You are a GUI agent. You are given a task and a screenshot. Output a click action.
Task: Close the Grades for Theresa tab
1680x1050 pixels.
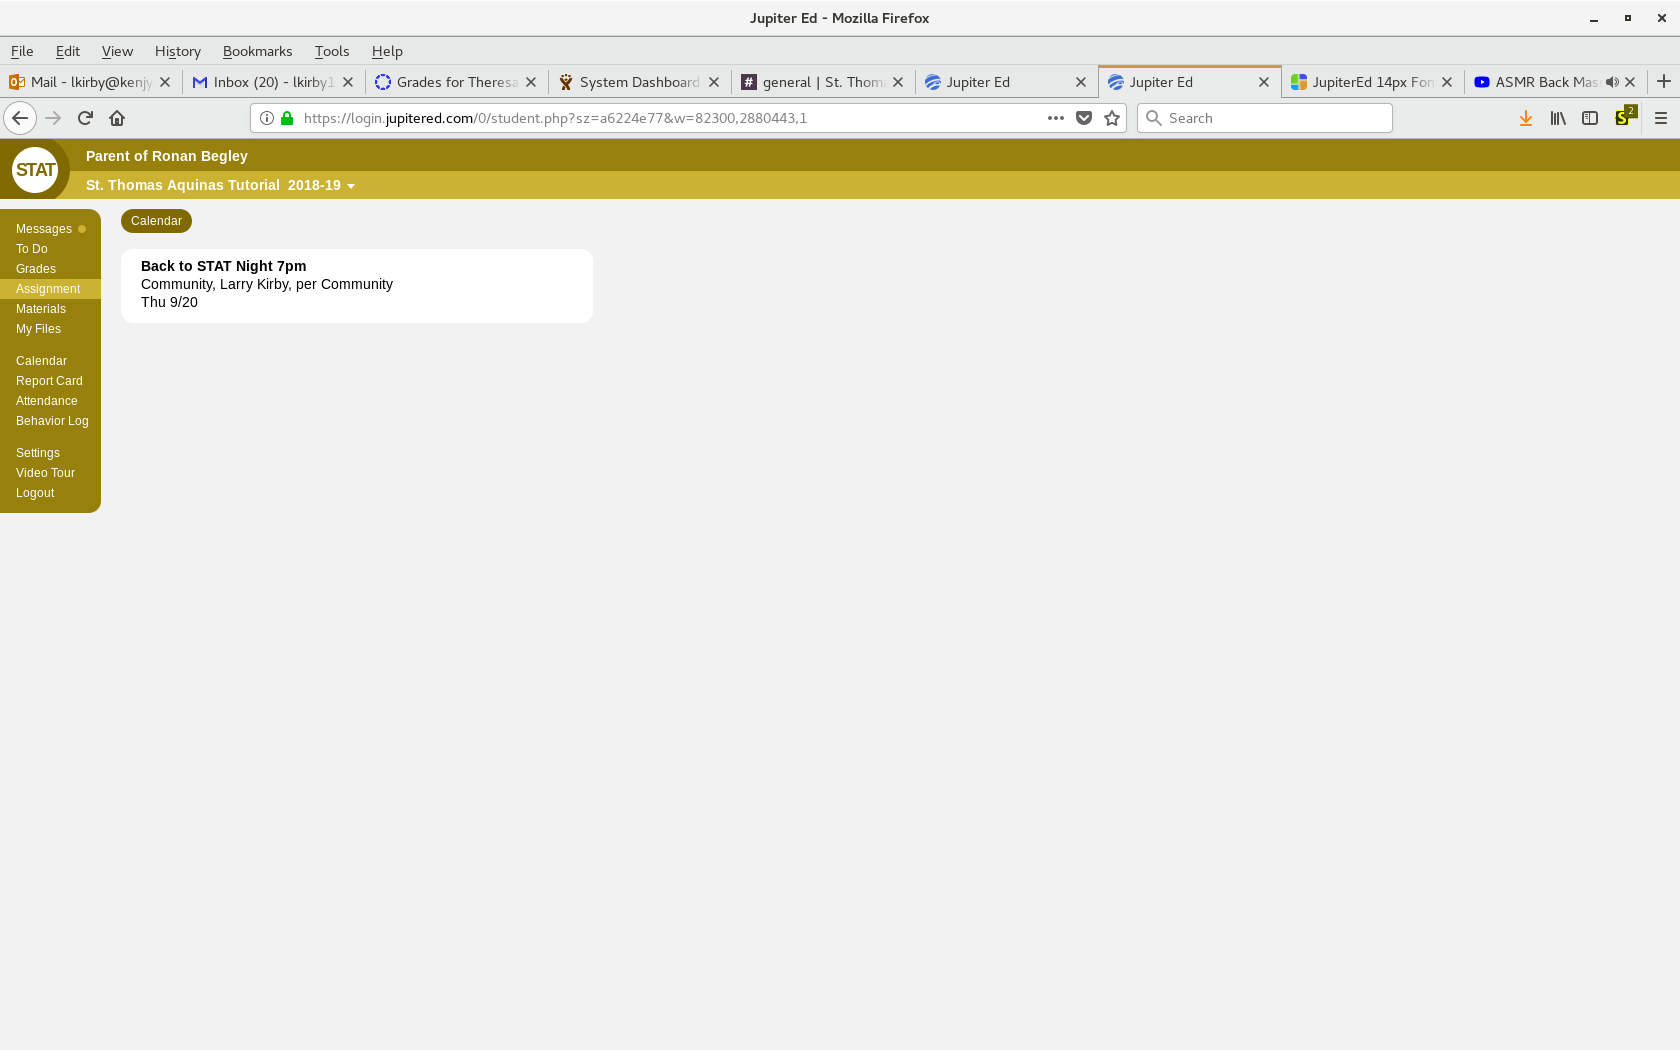(x=531, y=82)
